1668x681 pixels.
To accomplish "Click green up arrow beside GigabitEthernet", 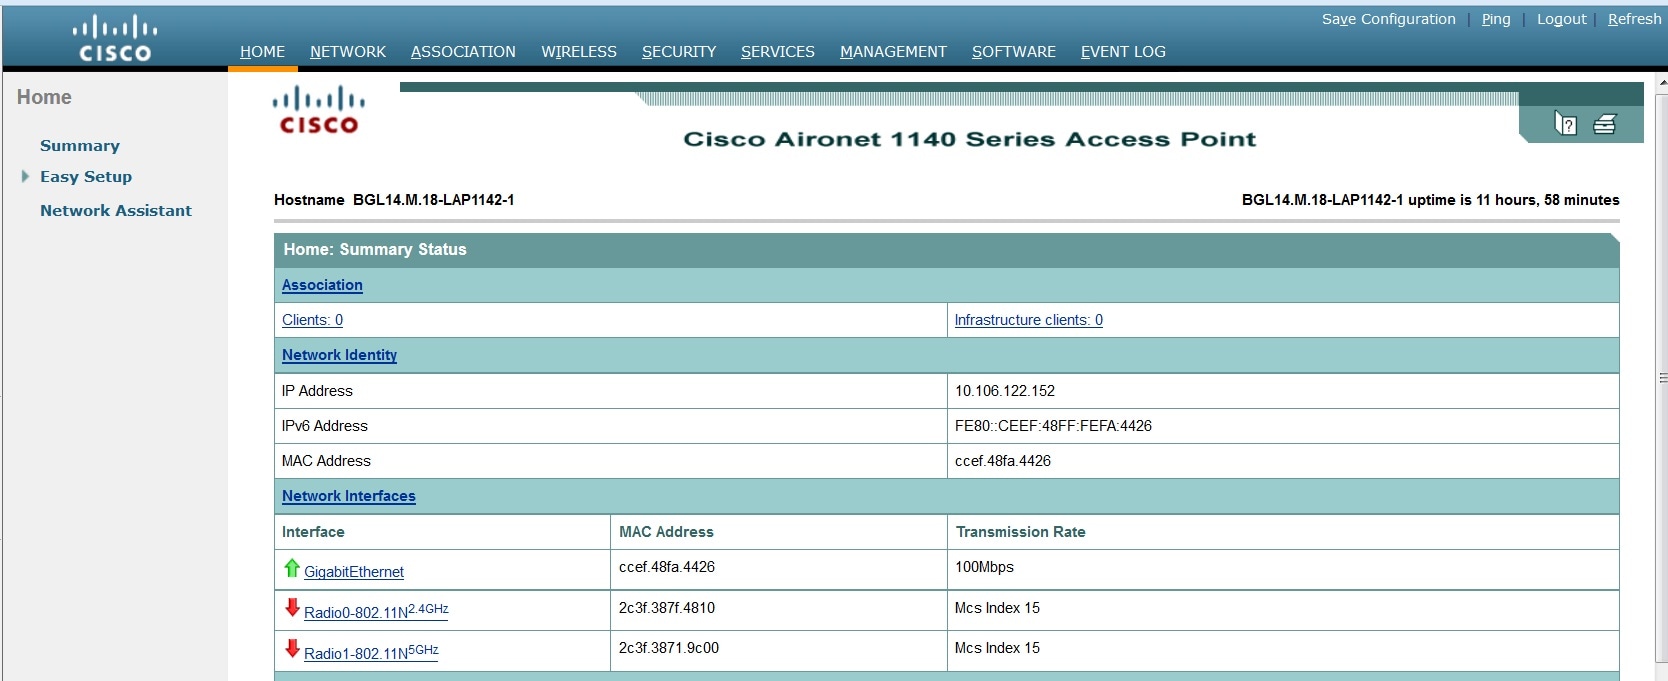I will 292,568.
